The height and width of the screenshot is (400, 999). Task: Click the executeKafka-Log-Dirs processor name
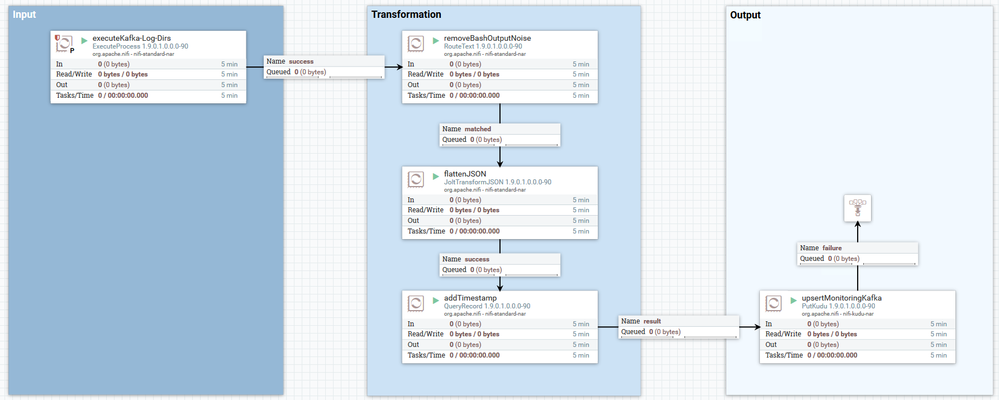coord(131,38)
